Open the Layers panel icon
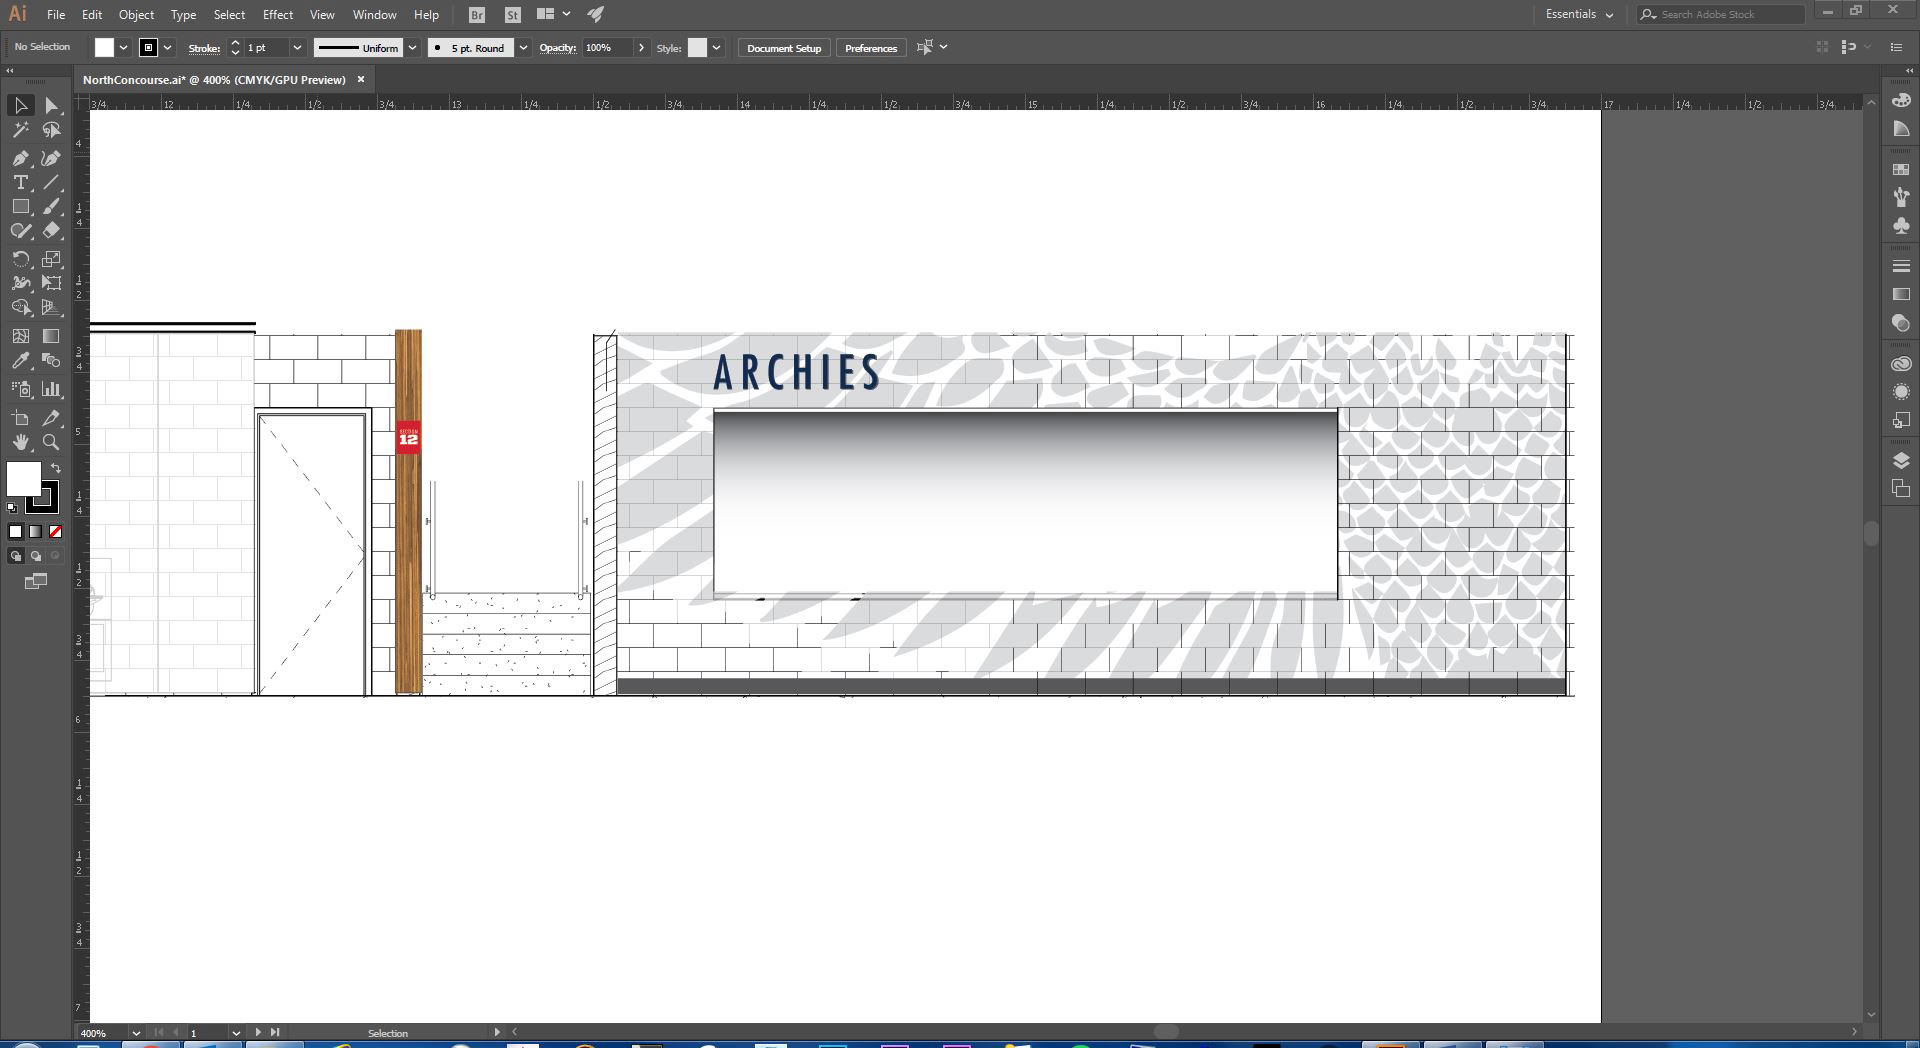Viewport: 1920px width, 1048px height. pos(1901,460)
